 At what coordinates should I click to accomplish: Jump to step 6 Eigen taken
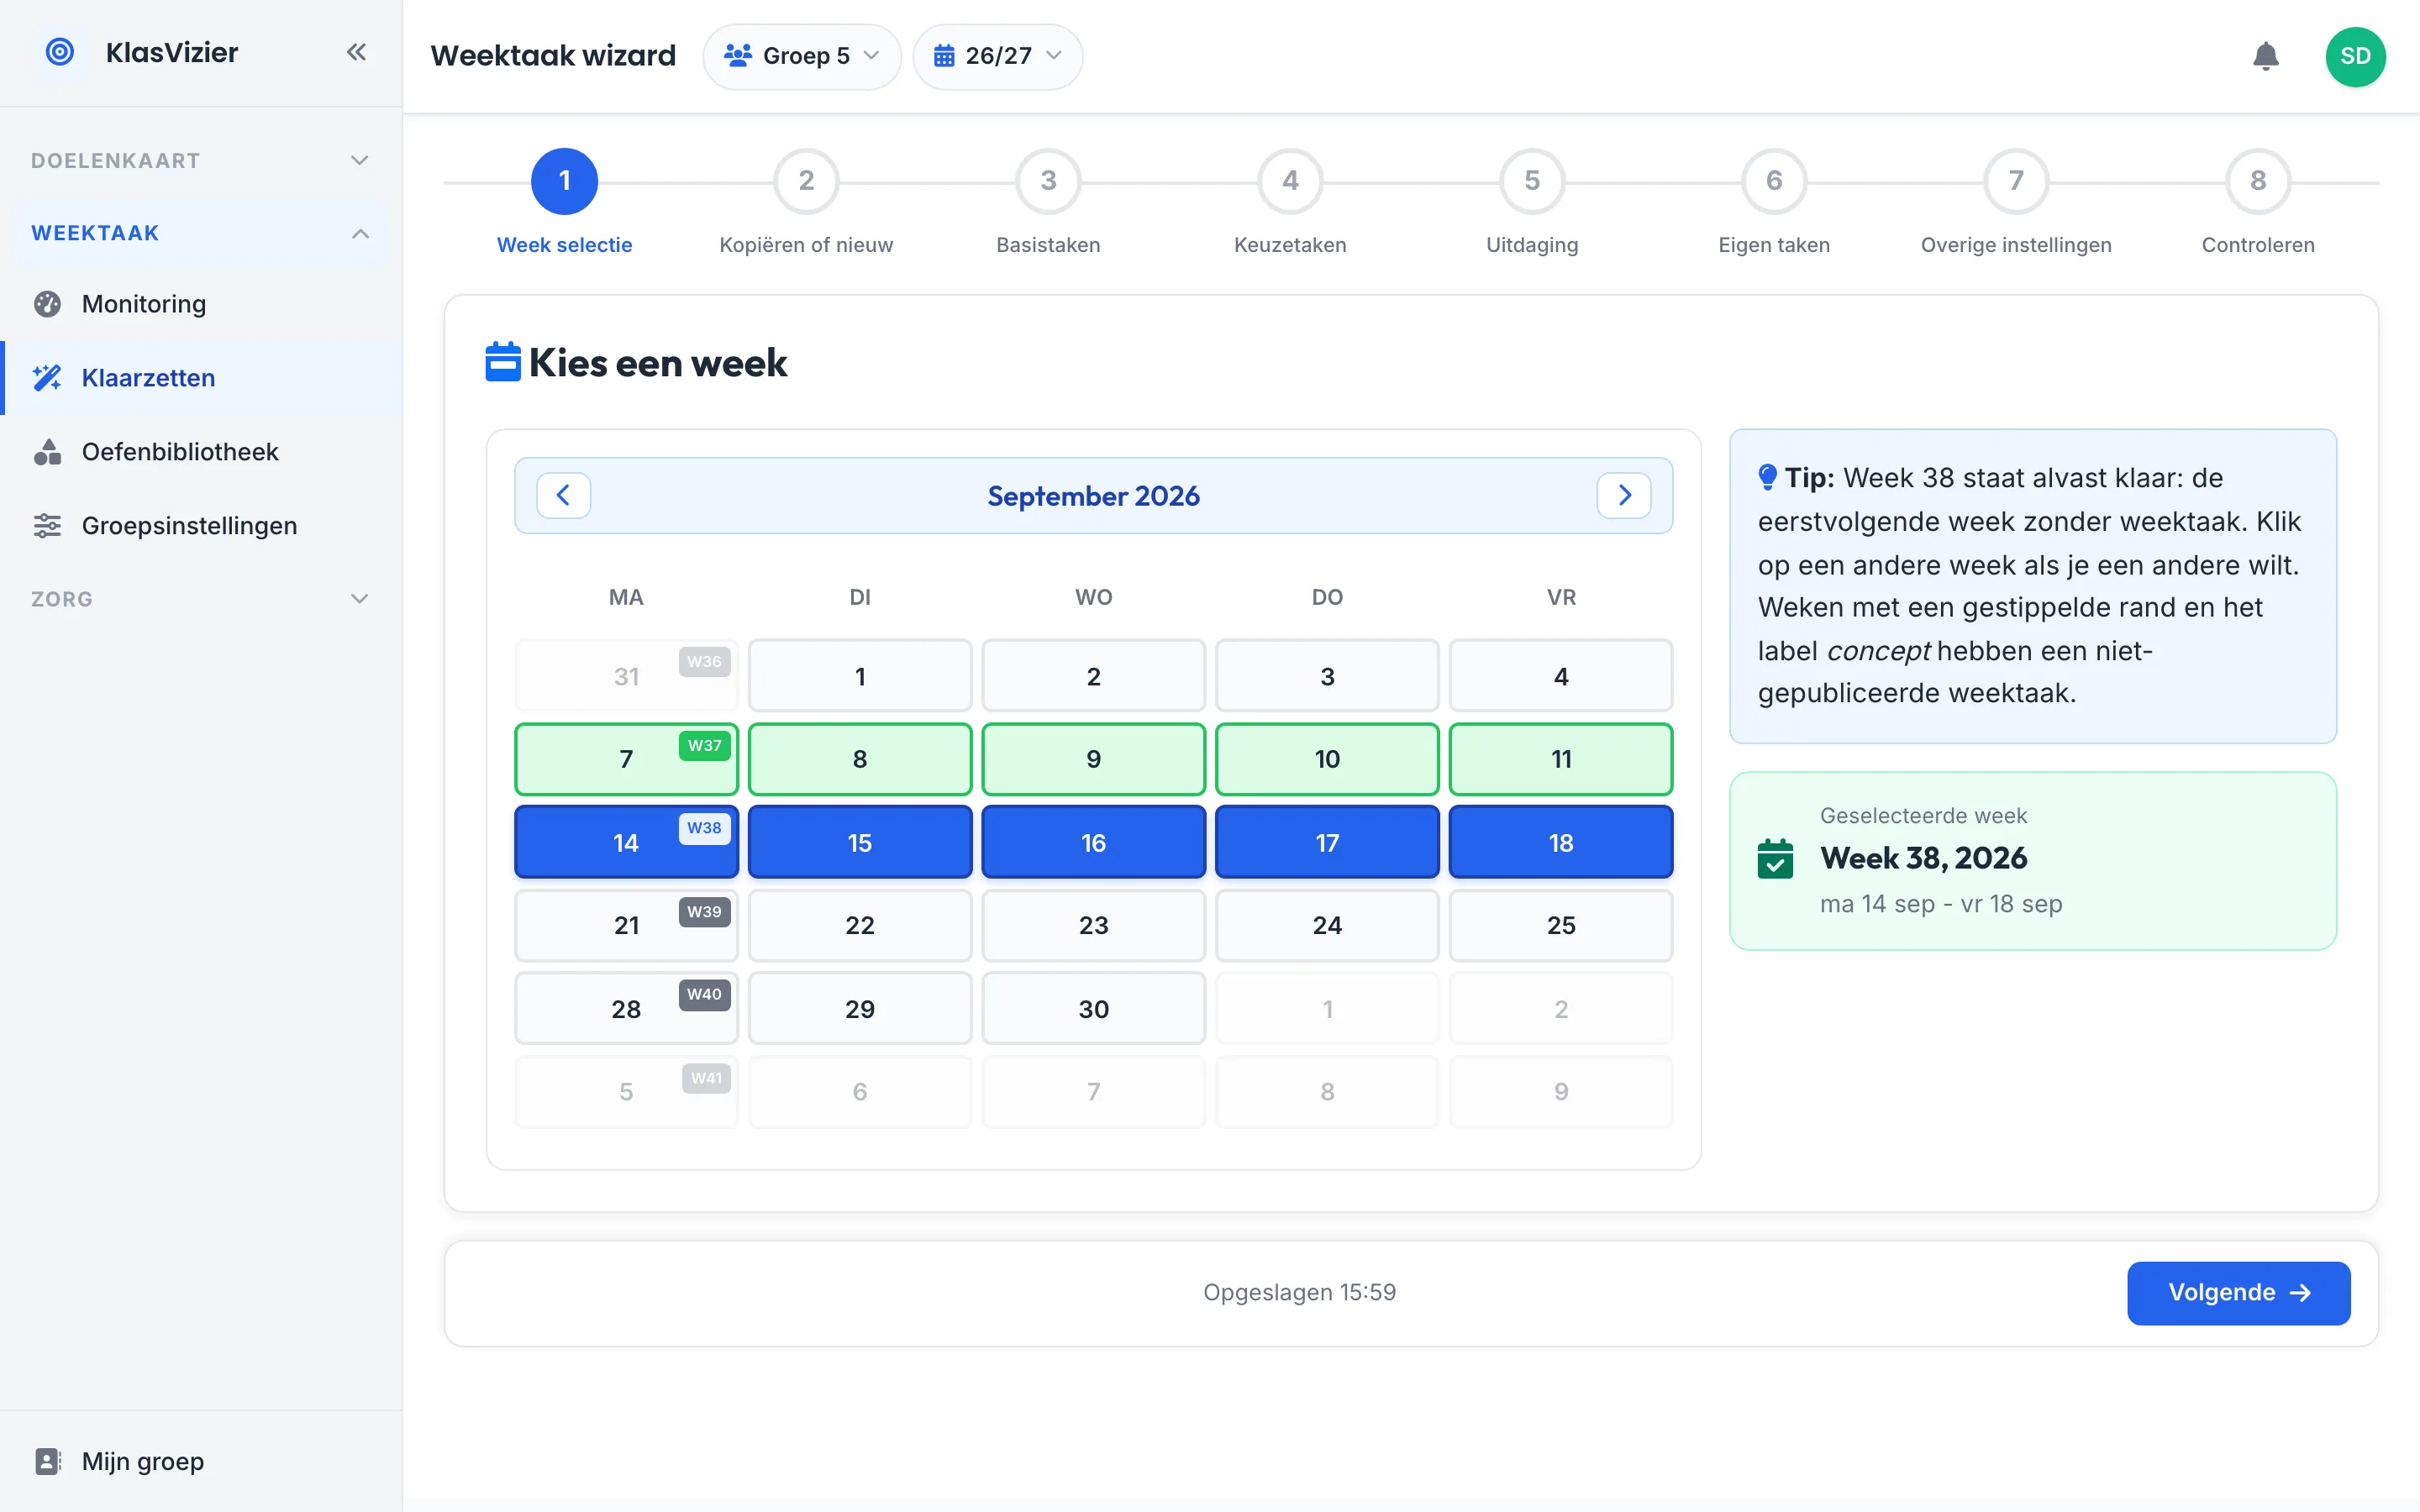point(1774,202)
